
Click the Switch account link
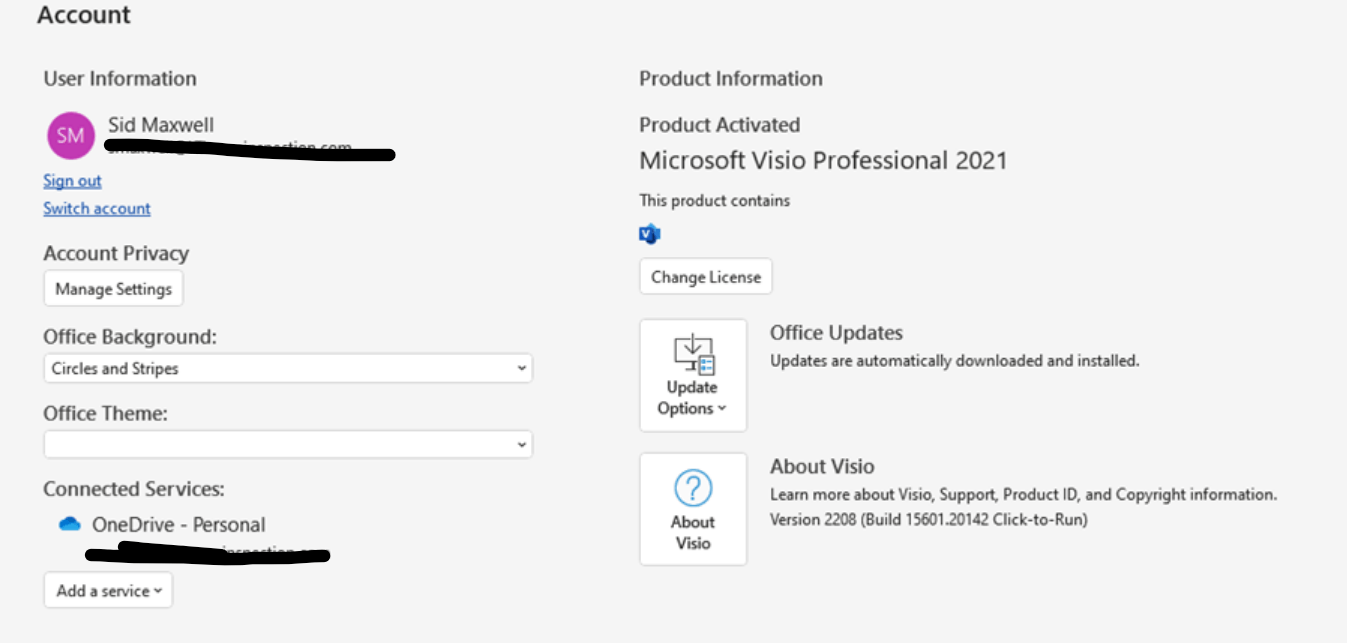(97, 208)
